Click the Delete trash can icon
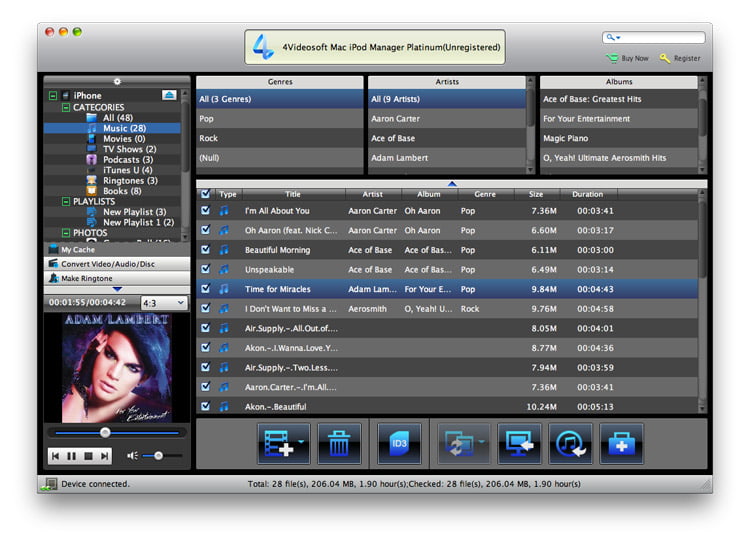This screenshot has width=750, height=545. pyautogui.click(x=339, y=444)
